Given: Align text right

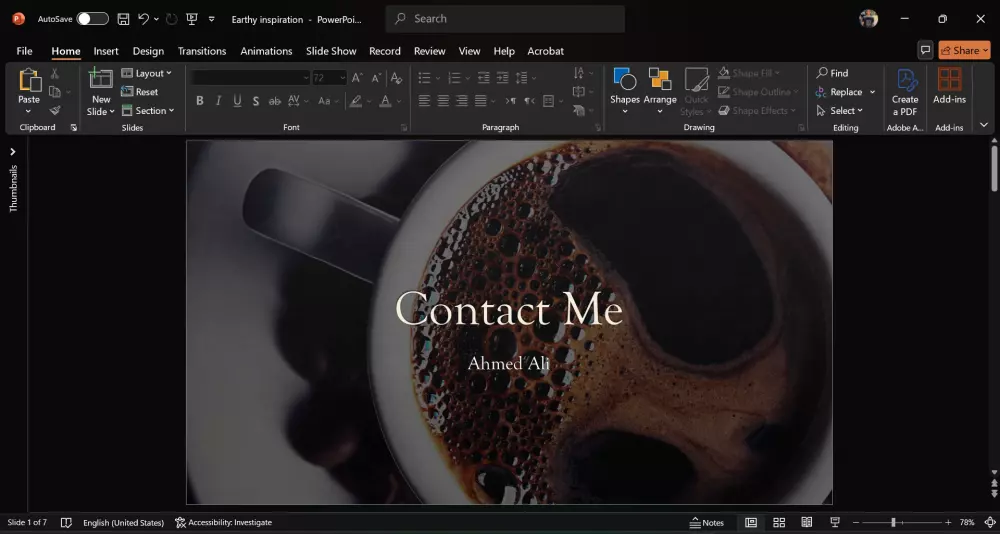Looking at the screenshot, I should 462,101.
